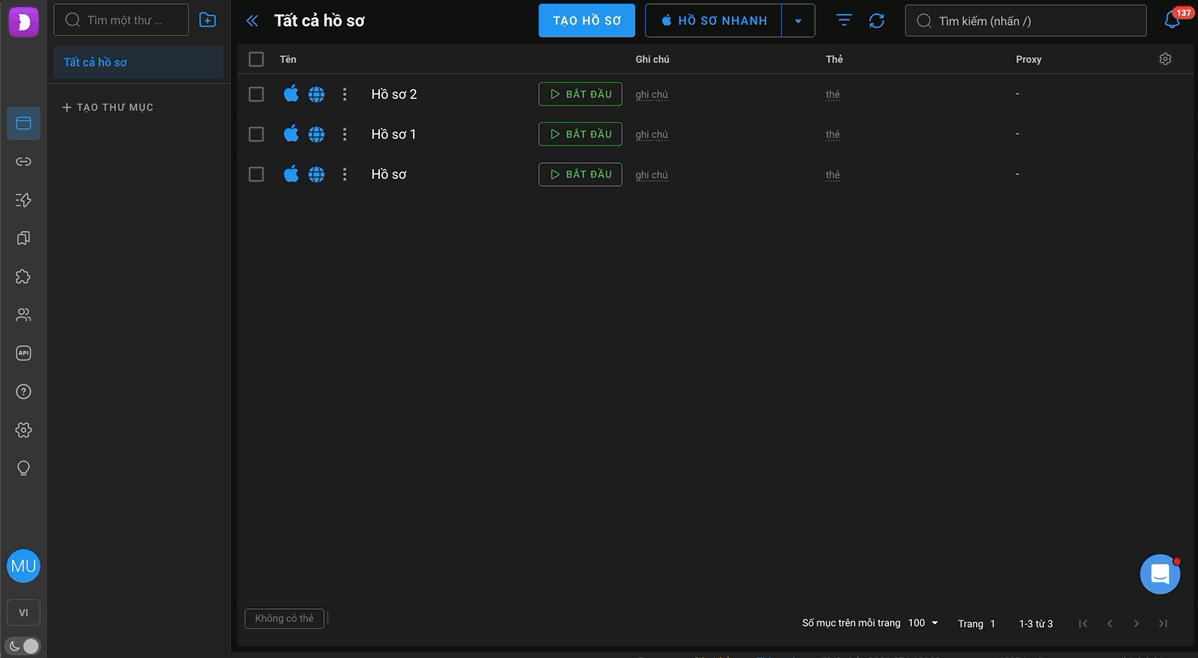1198x658 pixels.
Task: Expand the HỒ SƠ NHANH dropdown arrow
Action: (x=798, y=21)
